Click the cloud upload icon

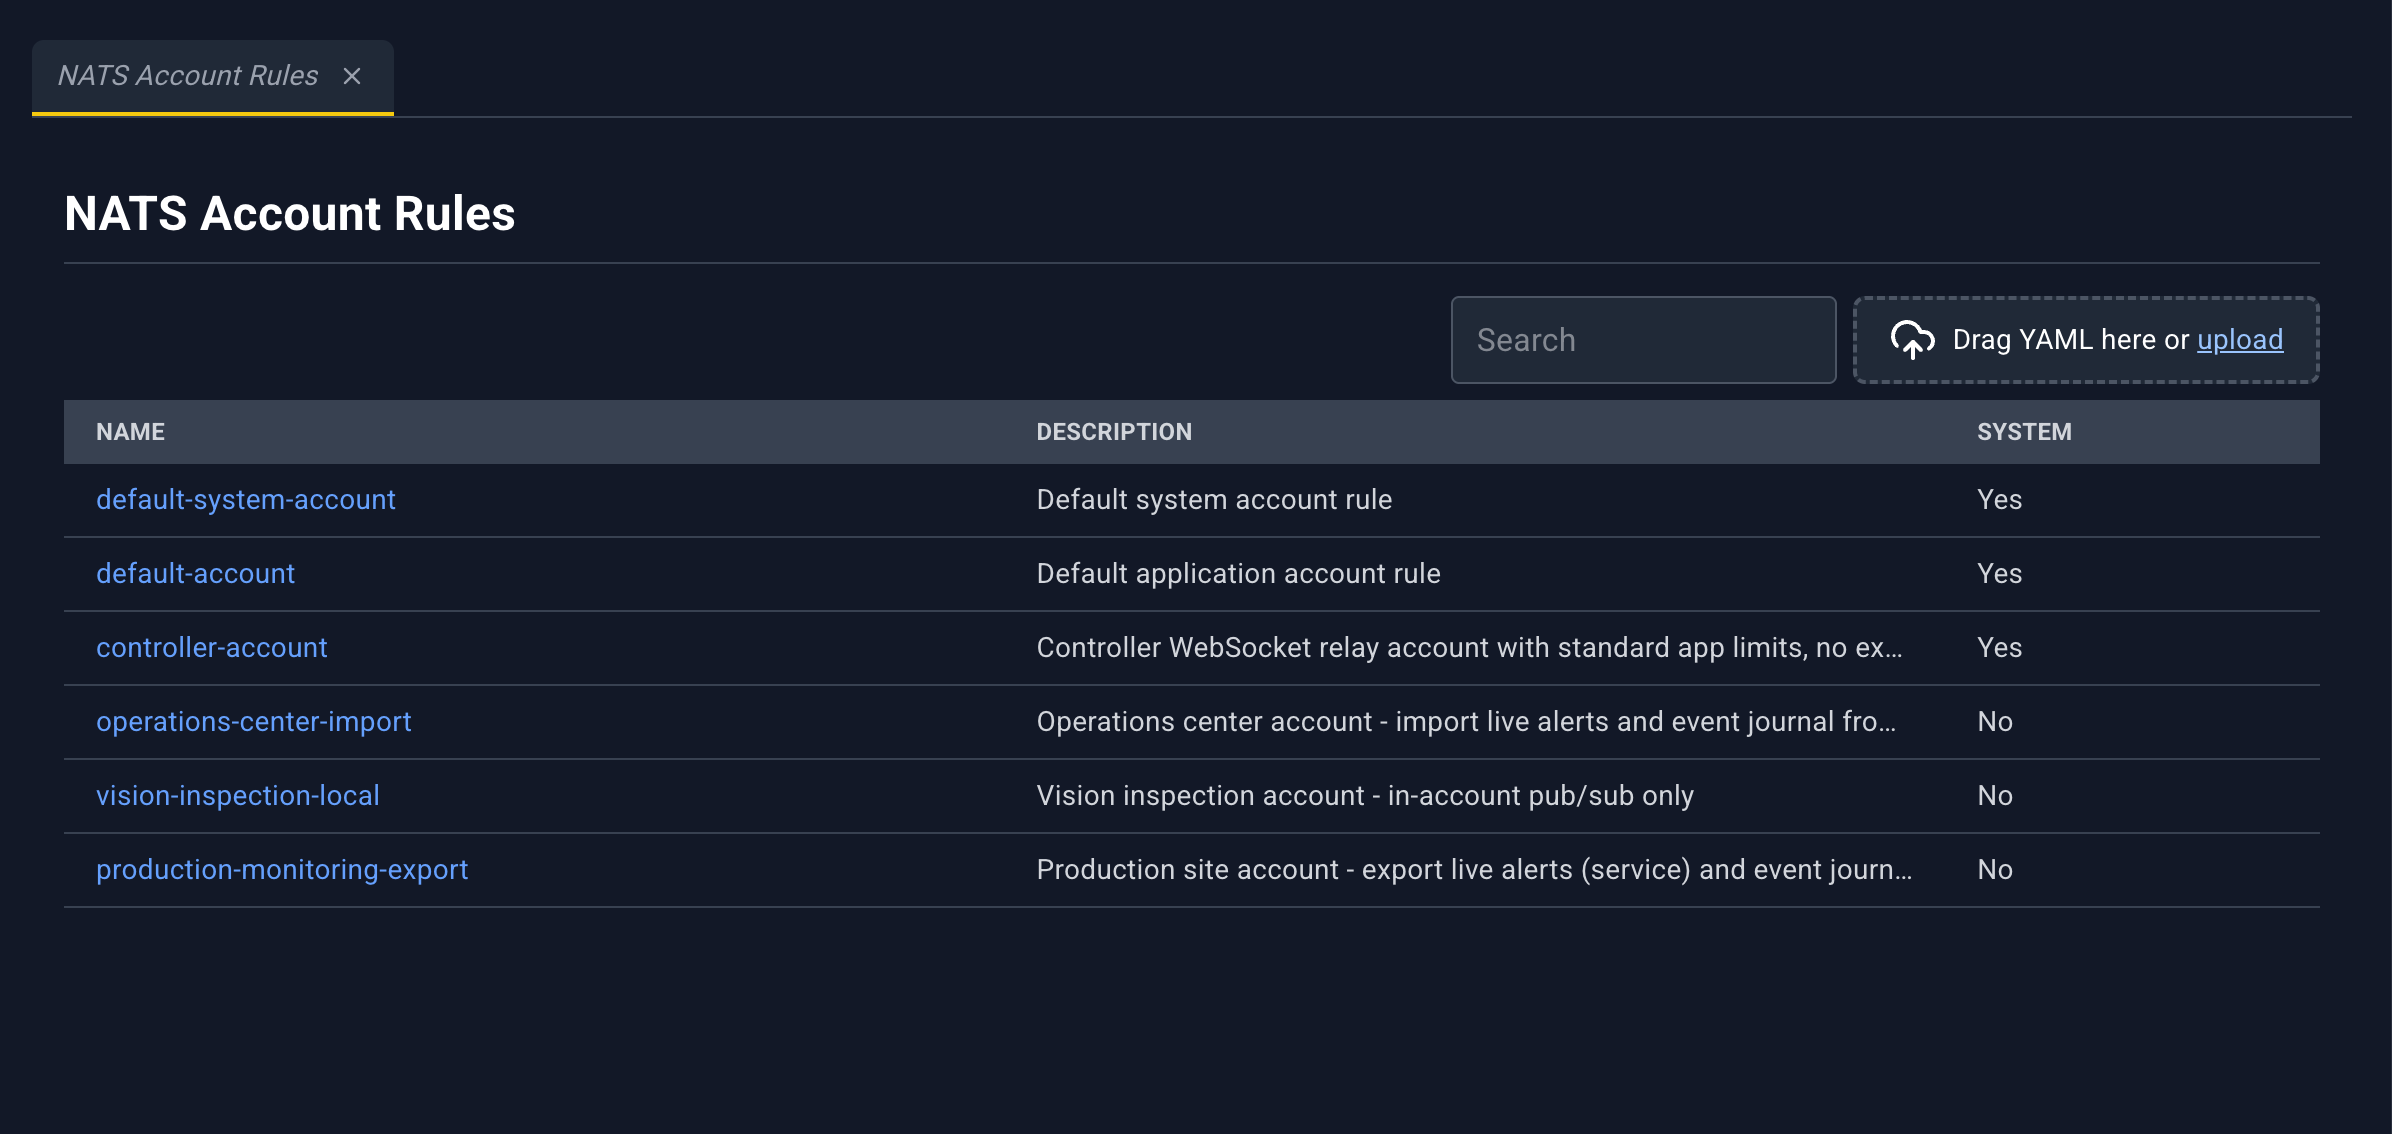(x=1912, y=340)
